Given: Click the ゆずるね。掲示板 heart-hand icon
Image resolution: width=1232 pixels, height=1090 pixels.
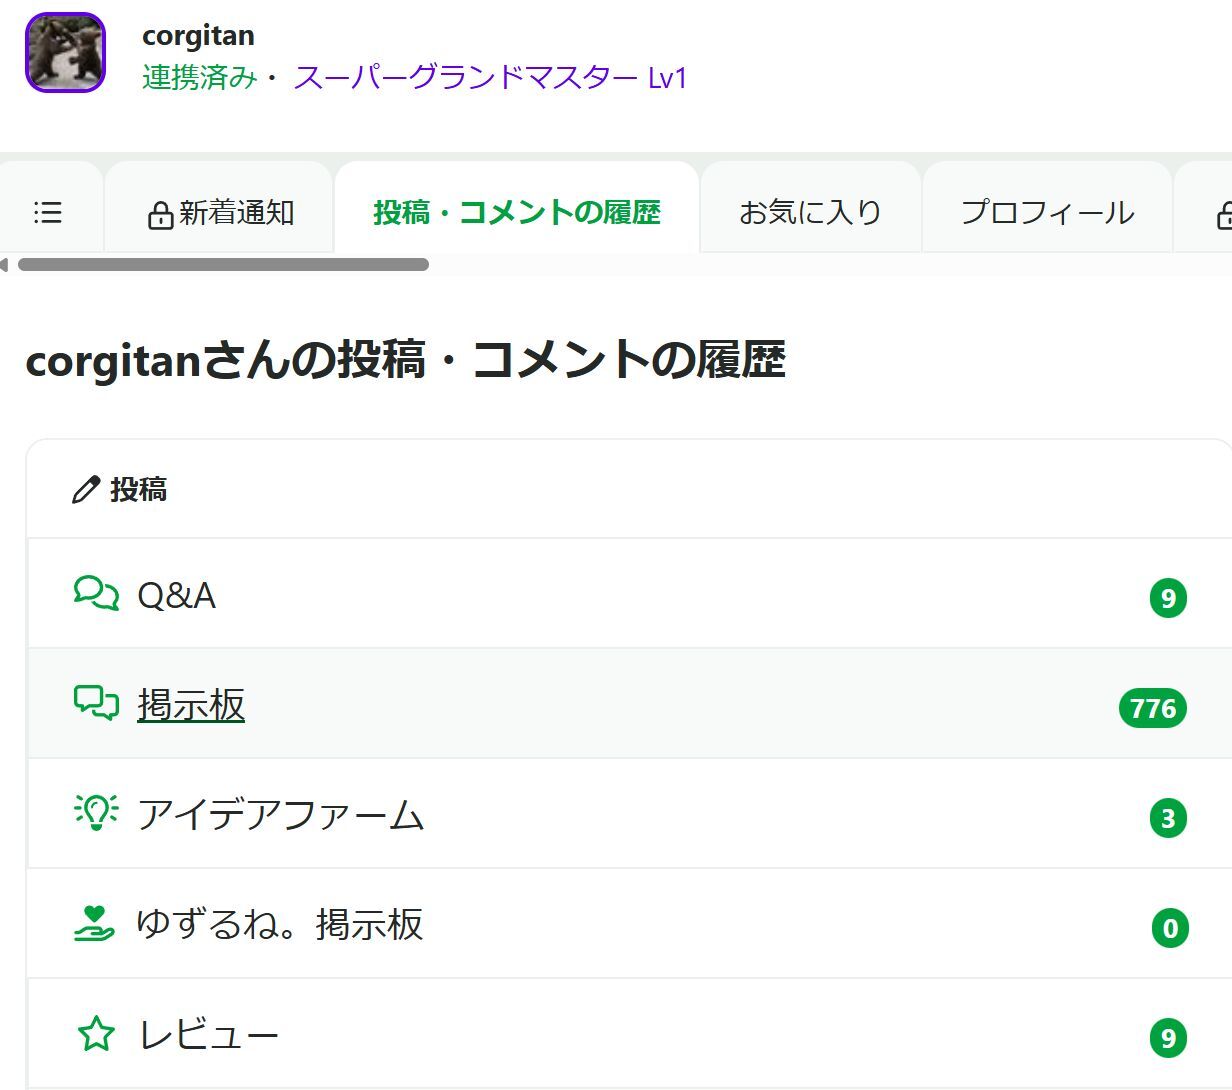Looking at the screenshot, I should 95,924.
